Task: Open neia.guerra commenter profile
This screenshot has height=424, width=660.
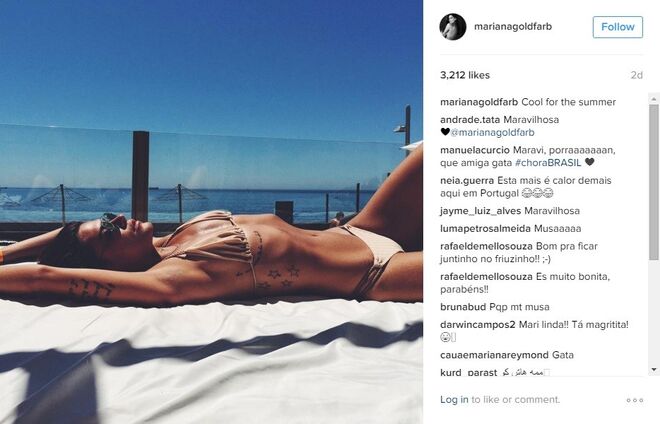Action: click(x=467, y=180)
